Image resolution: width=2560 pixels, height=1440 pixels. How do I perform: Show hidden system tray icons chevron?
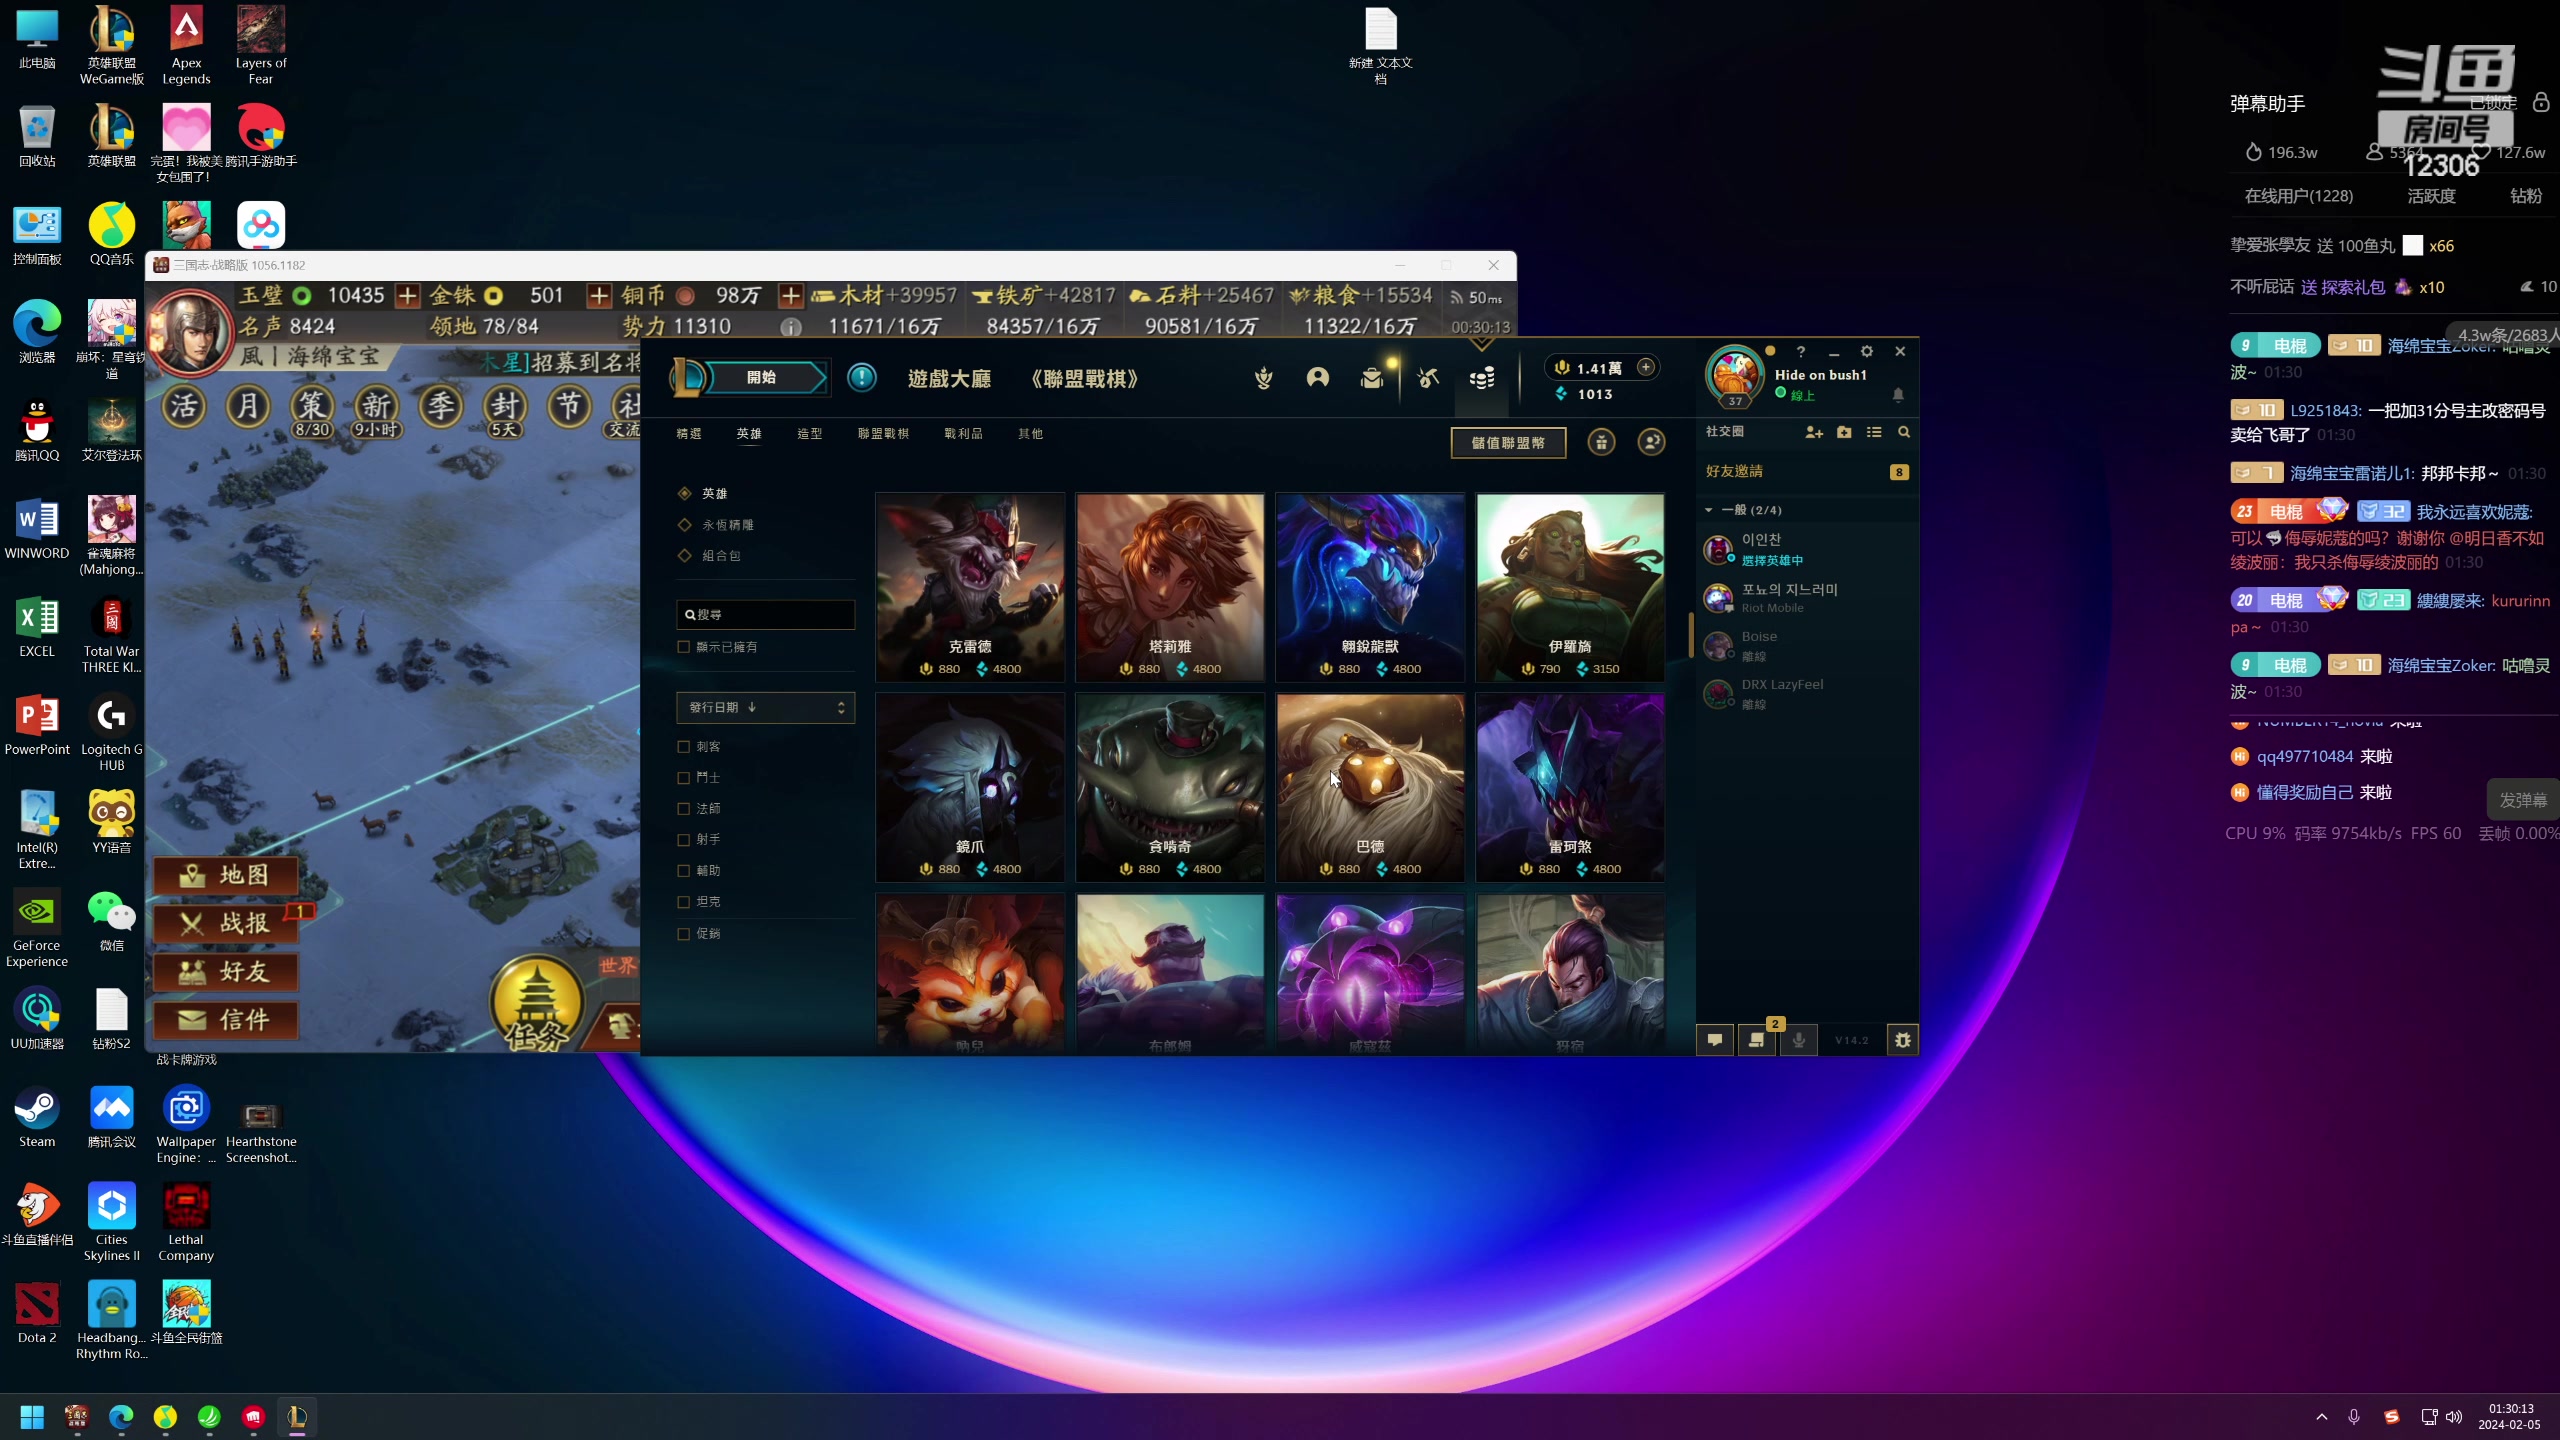coord(2322,1417)
